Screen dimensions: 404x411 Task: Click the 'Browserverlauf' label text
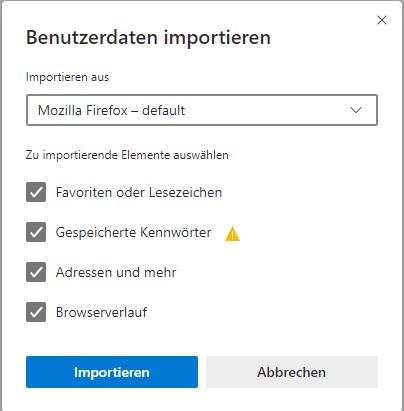click(x=101, y=312)
